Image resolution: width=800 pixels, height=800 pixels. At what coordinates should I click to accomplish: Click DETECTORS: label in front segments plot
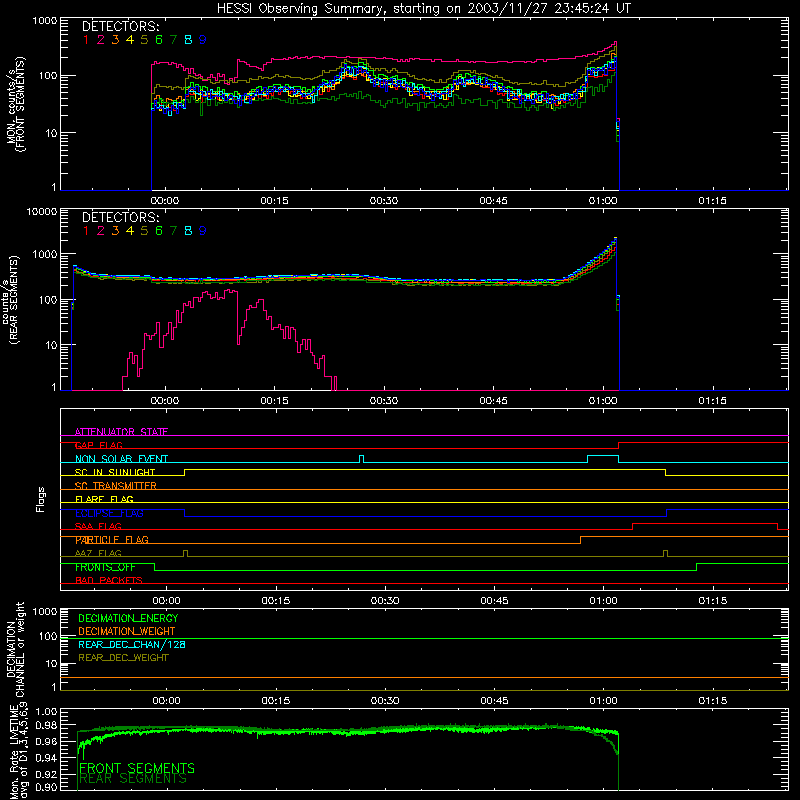(x=121, y=27)
